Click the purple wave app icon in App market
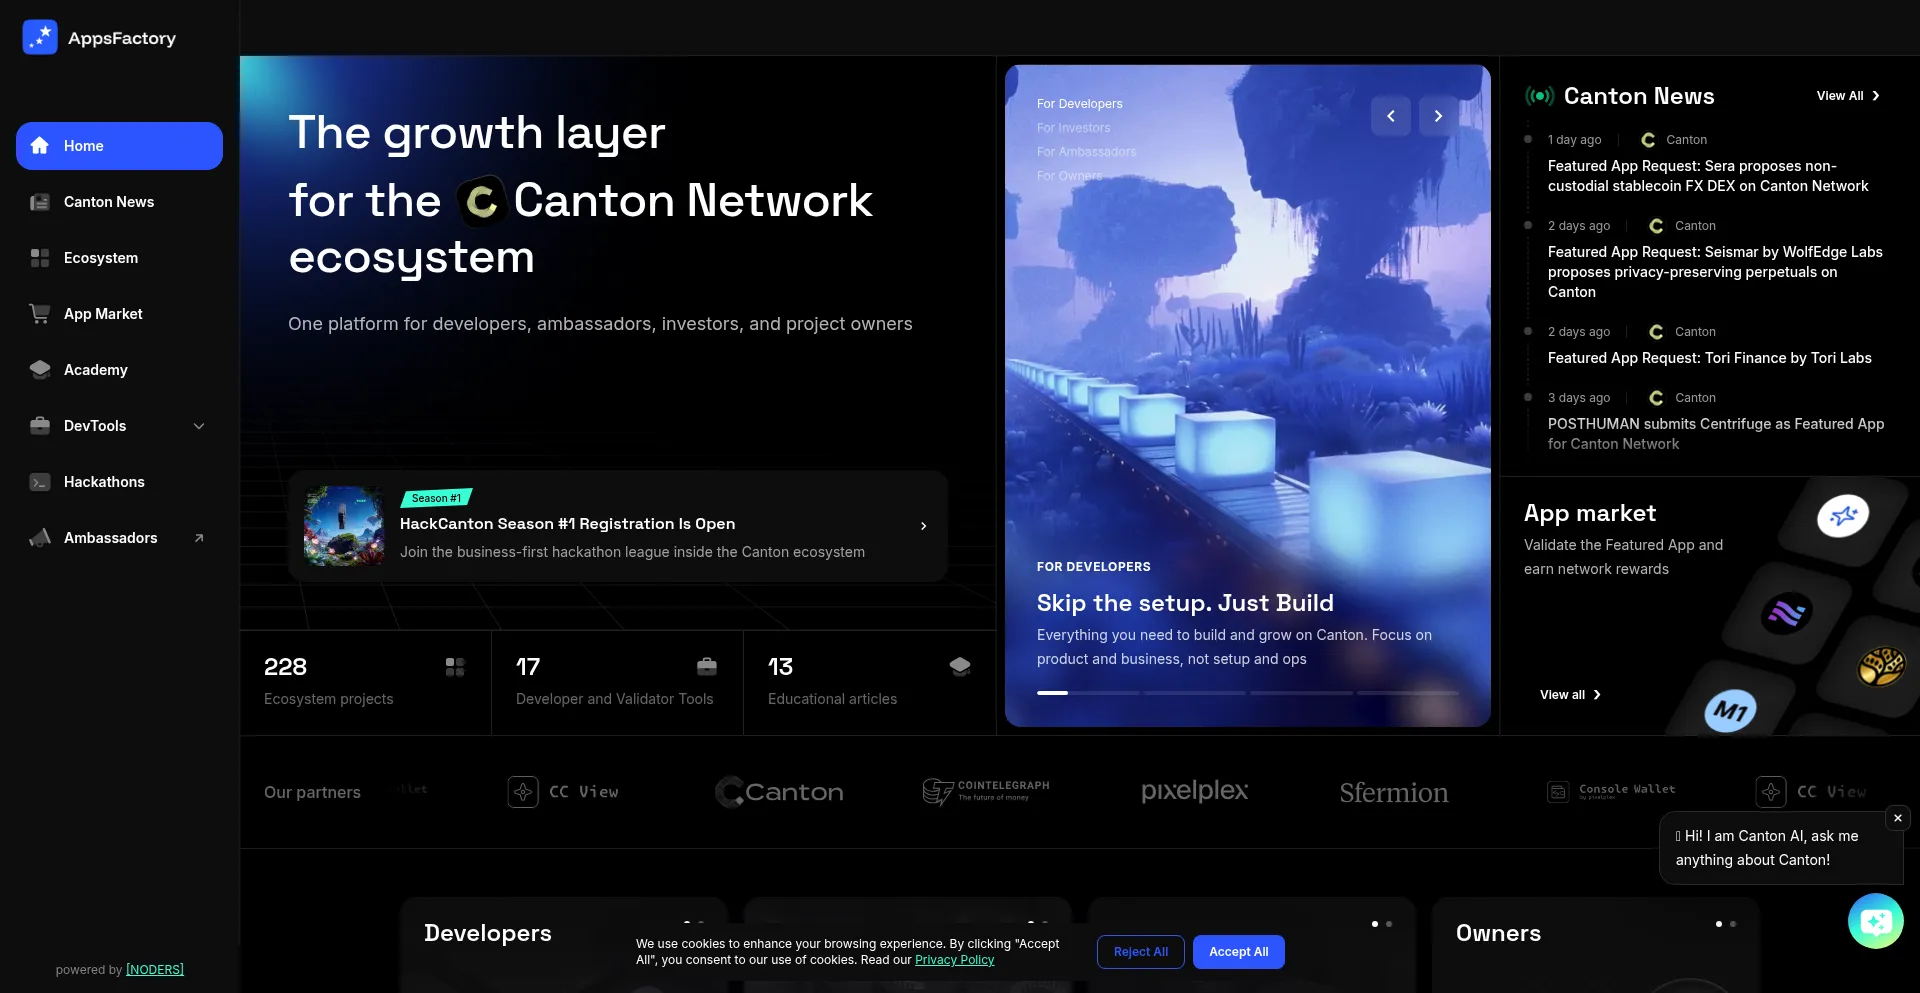 [1787, 613]
